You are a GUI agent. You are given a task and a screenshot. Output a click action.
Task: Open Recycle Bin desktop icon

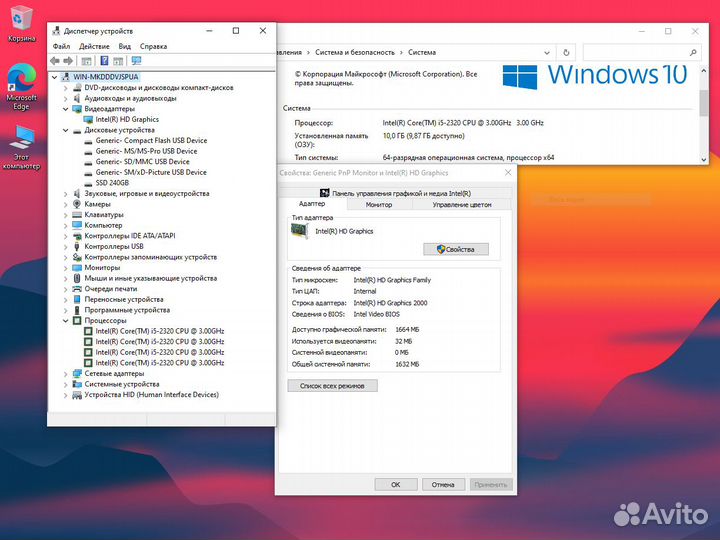pos(21,23)
